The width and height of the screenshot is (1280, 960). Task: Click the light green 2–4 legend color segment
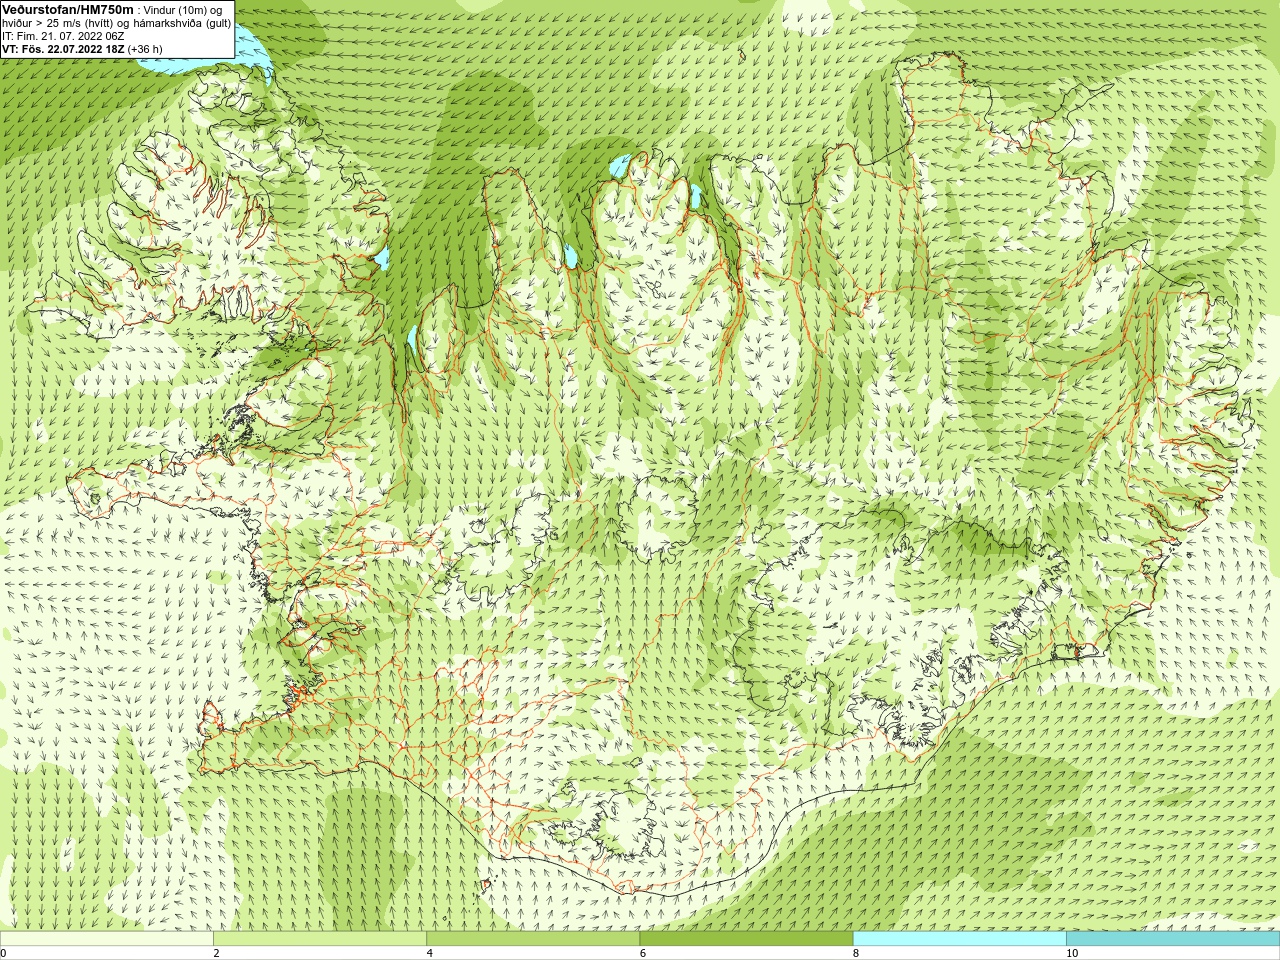click(320, 939)
